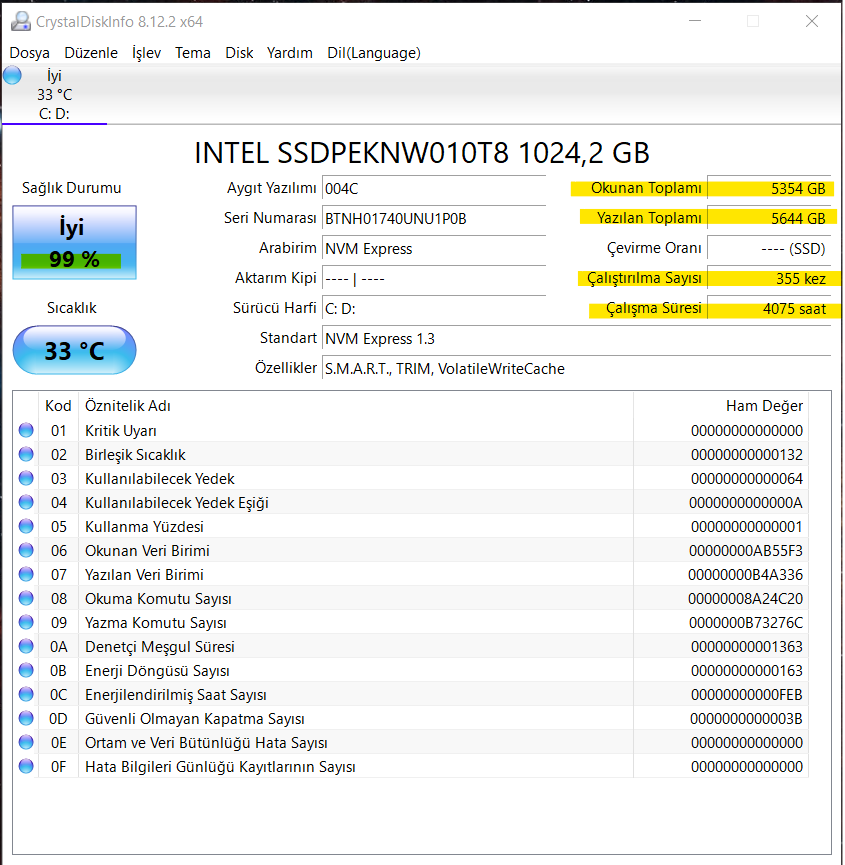Open the Dosya menu
The width and height of the screenshot is (845, 865).
tap(30, 53)
